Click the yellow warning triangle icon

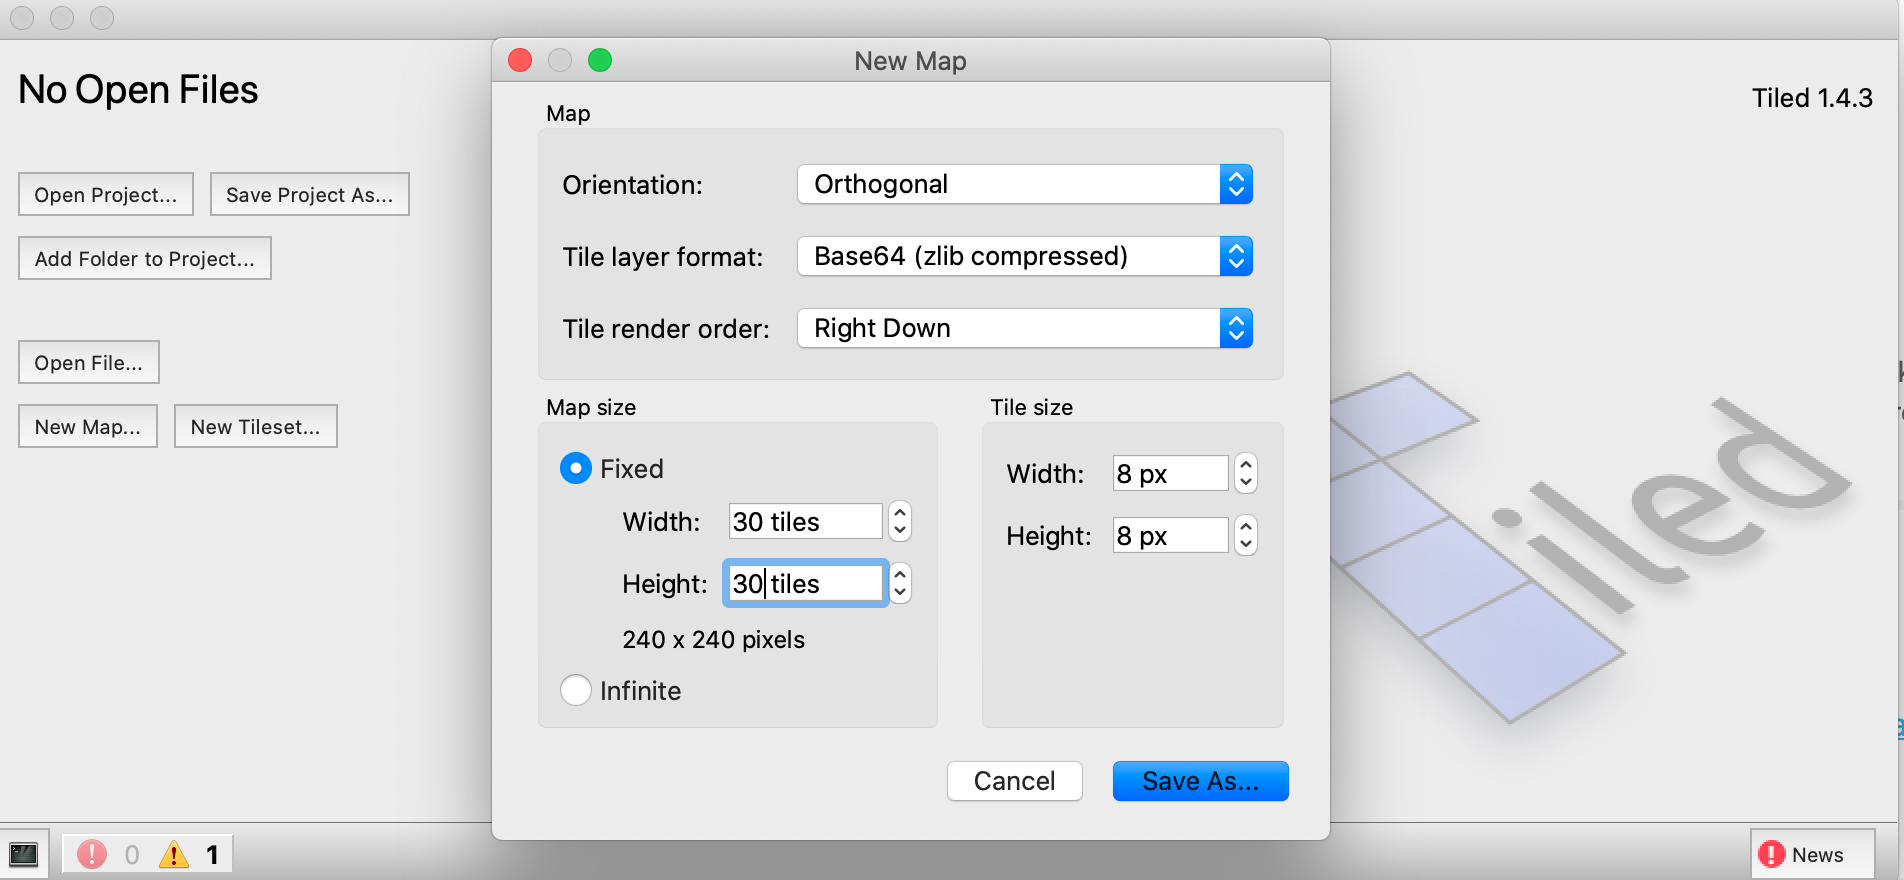pyautogui.click(x=174, y=854)
